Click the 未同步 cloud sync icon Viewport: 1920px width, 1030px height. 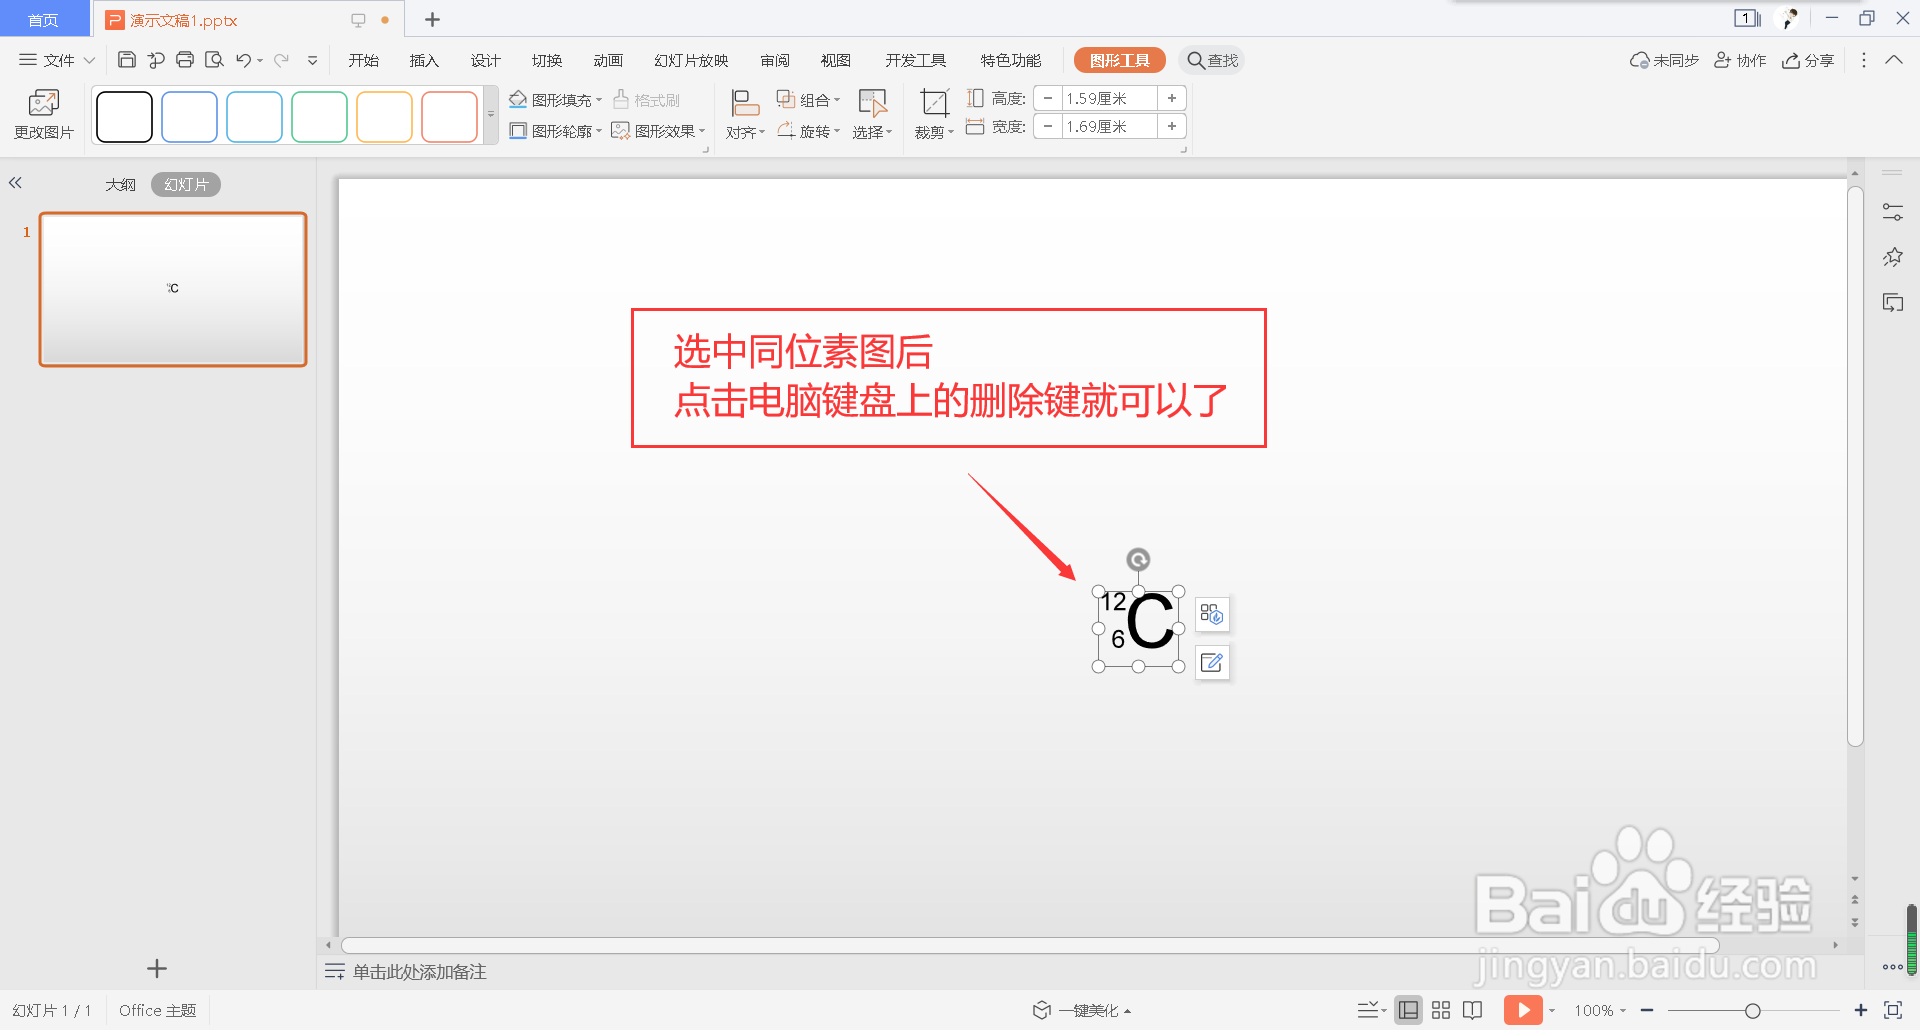pyautogui.click(x=1664, y=60)
